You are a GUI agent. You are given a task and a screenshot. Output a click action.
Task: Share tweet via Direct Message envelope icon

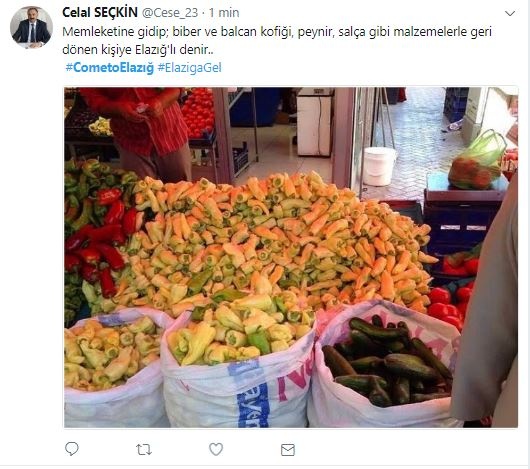288,450
